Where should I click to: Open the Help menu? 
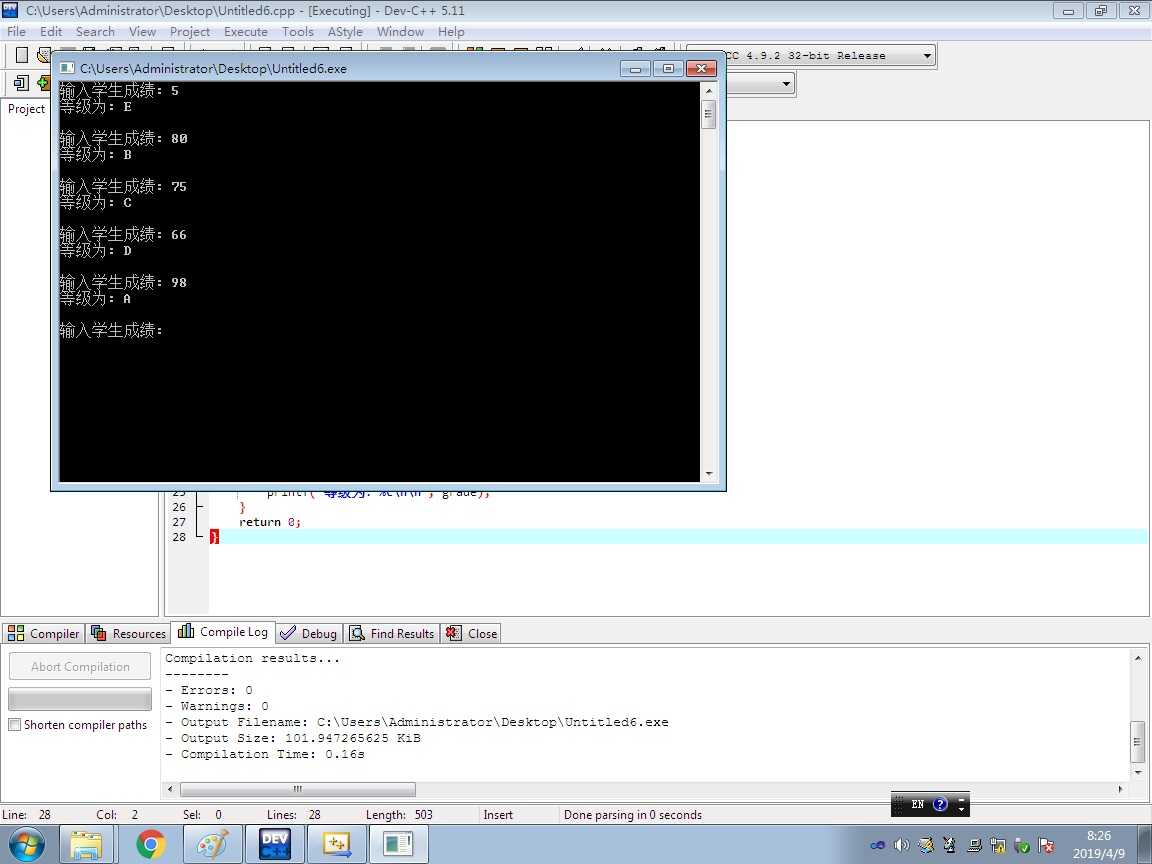pos(451,32)
